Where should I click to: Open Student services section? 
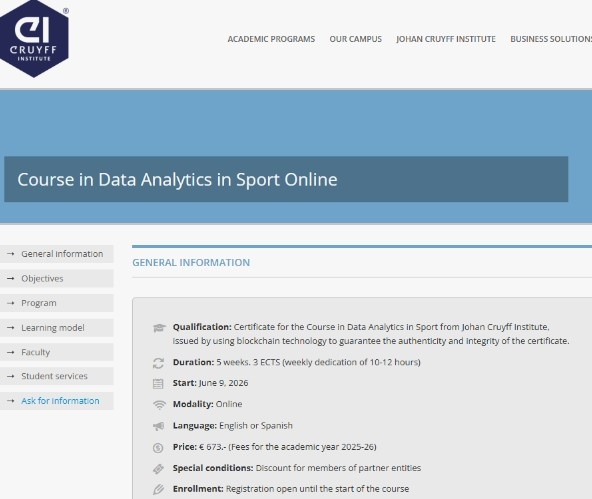tap(57, 376)
